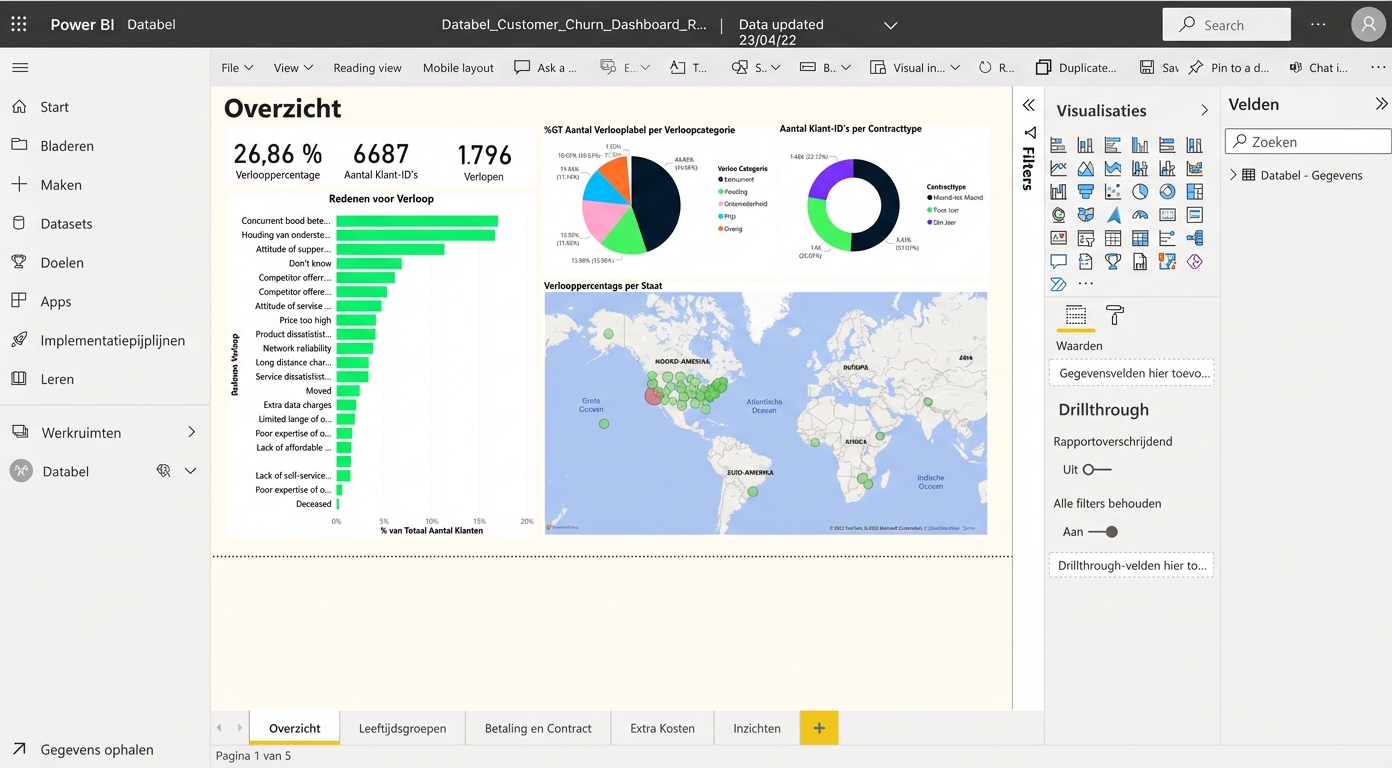Activate Reading view mode
1392x768 pixels.
[367, 67]
